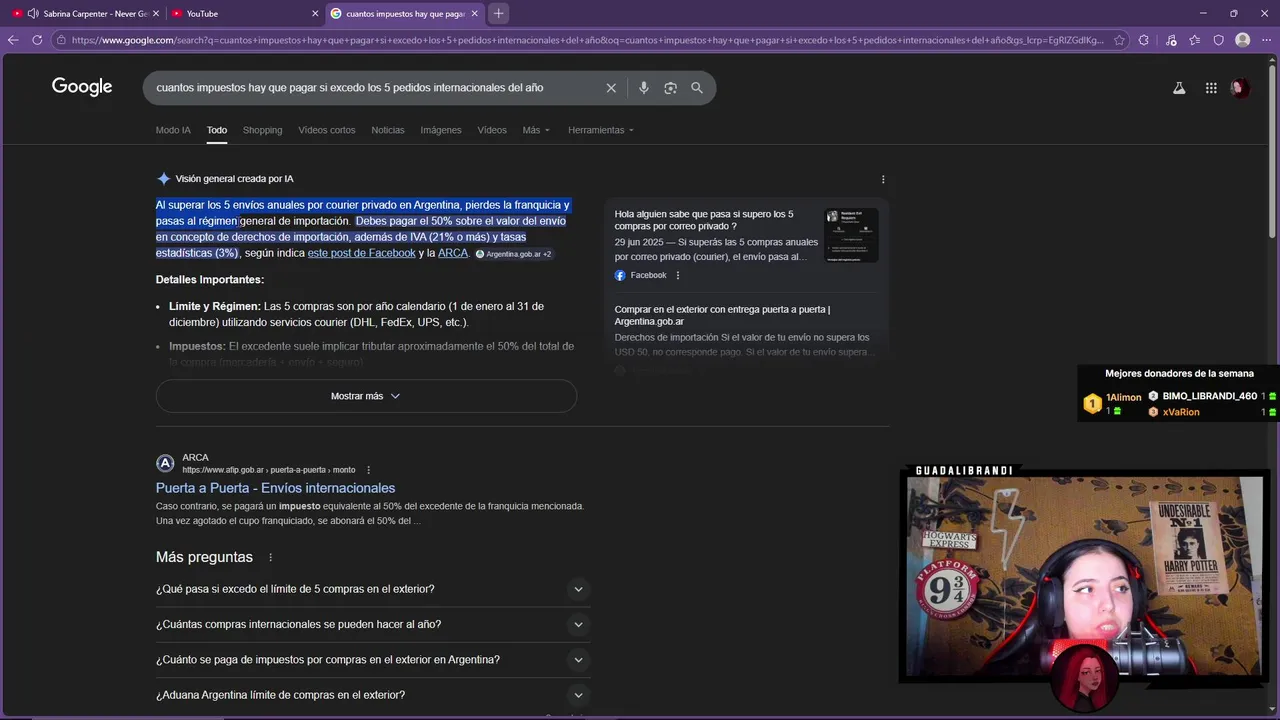Open the Videos search tab

tap(492, 130)
